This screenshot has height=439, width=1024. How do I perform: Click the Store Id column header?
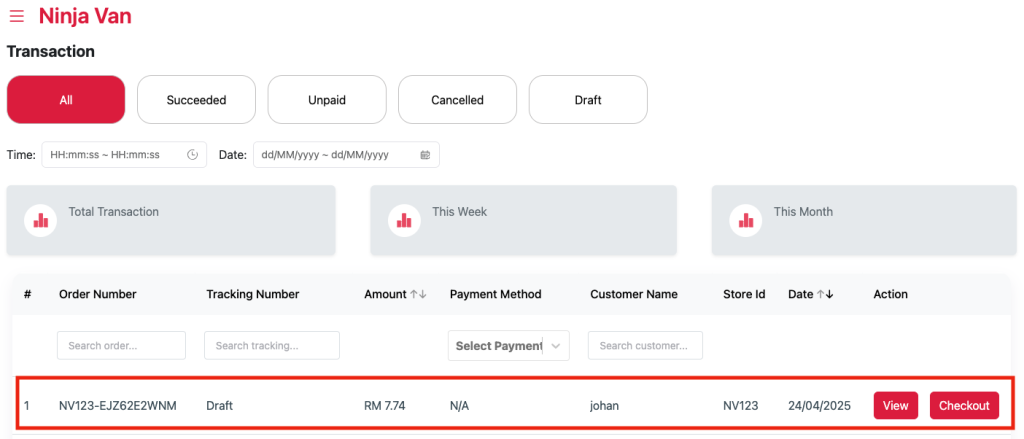tap(744, 295)
